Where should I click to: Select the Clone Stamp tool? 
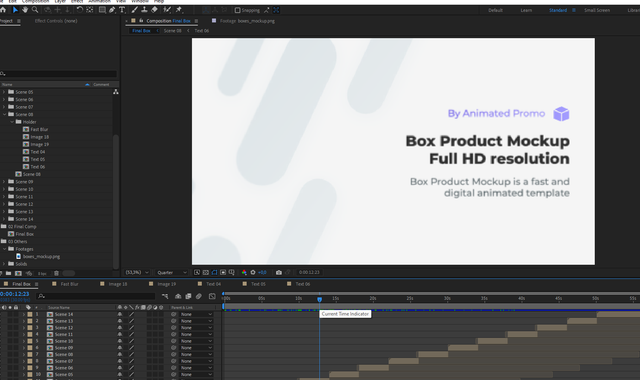coord(144,10)
